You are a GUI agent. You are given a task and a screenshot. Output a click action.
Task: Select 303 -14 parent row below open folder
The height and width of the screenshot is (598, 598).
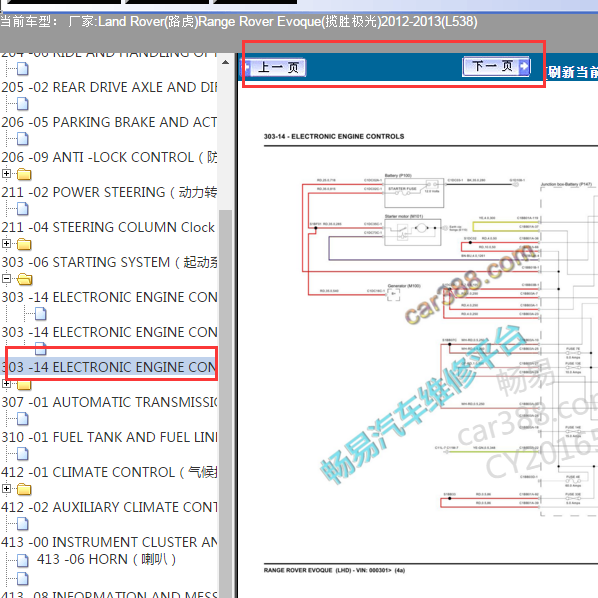coord(109,297)
